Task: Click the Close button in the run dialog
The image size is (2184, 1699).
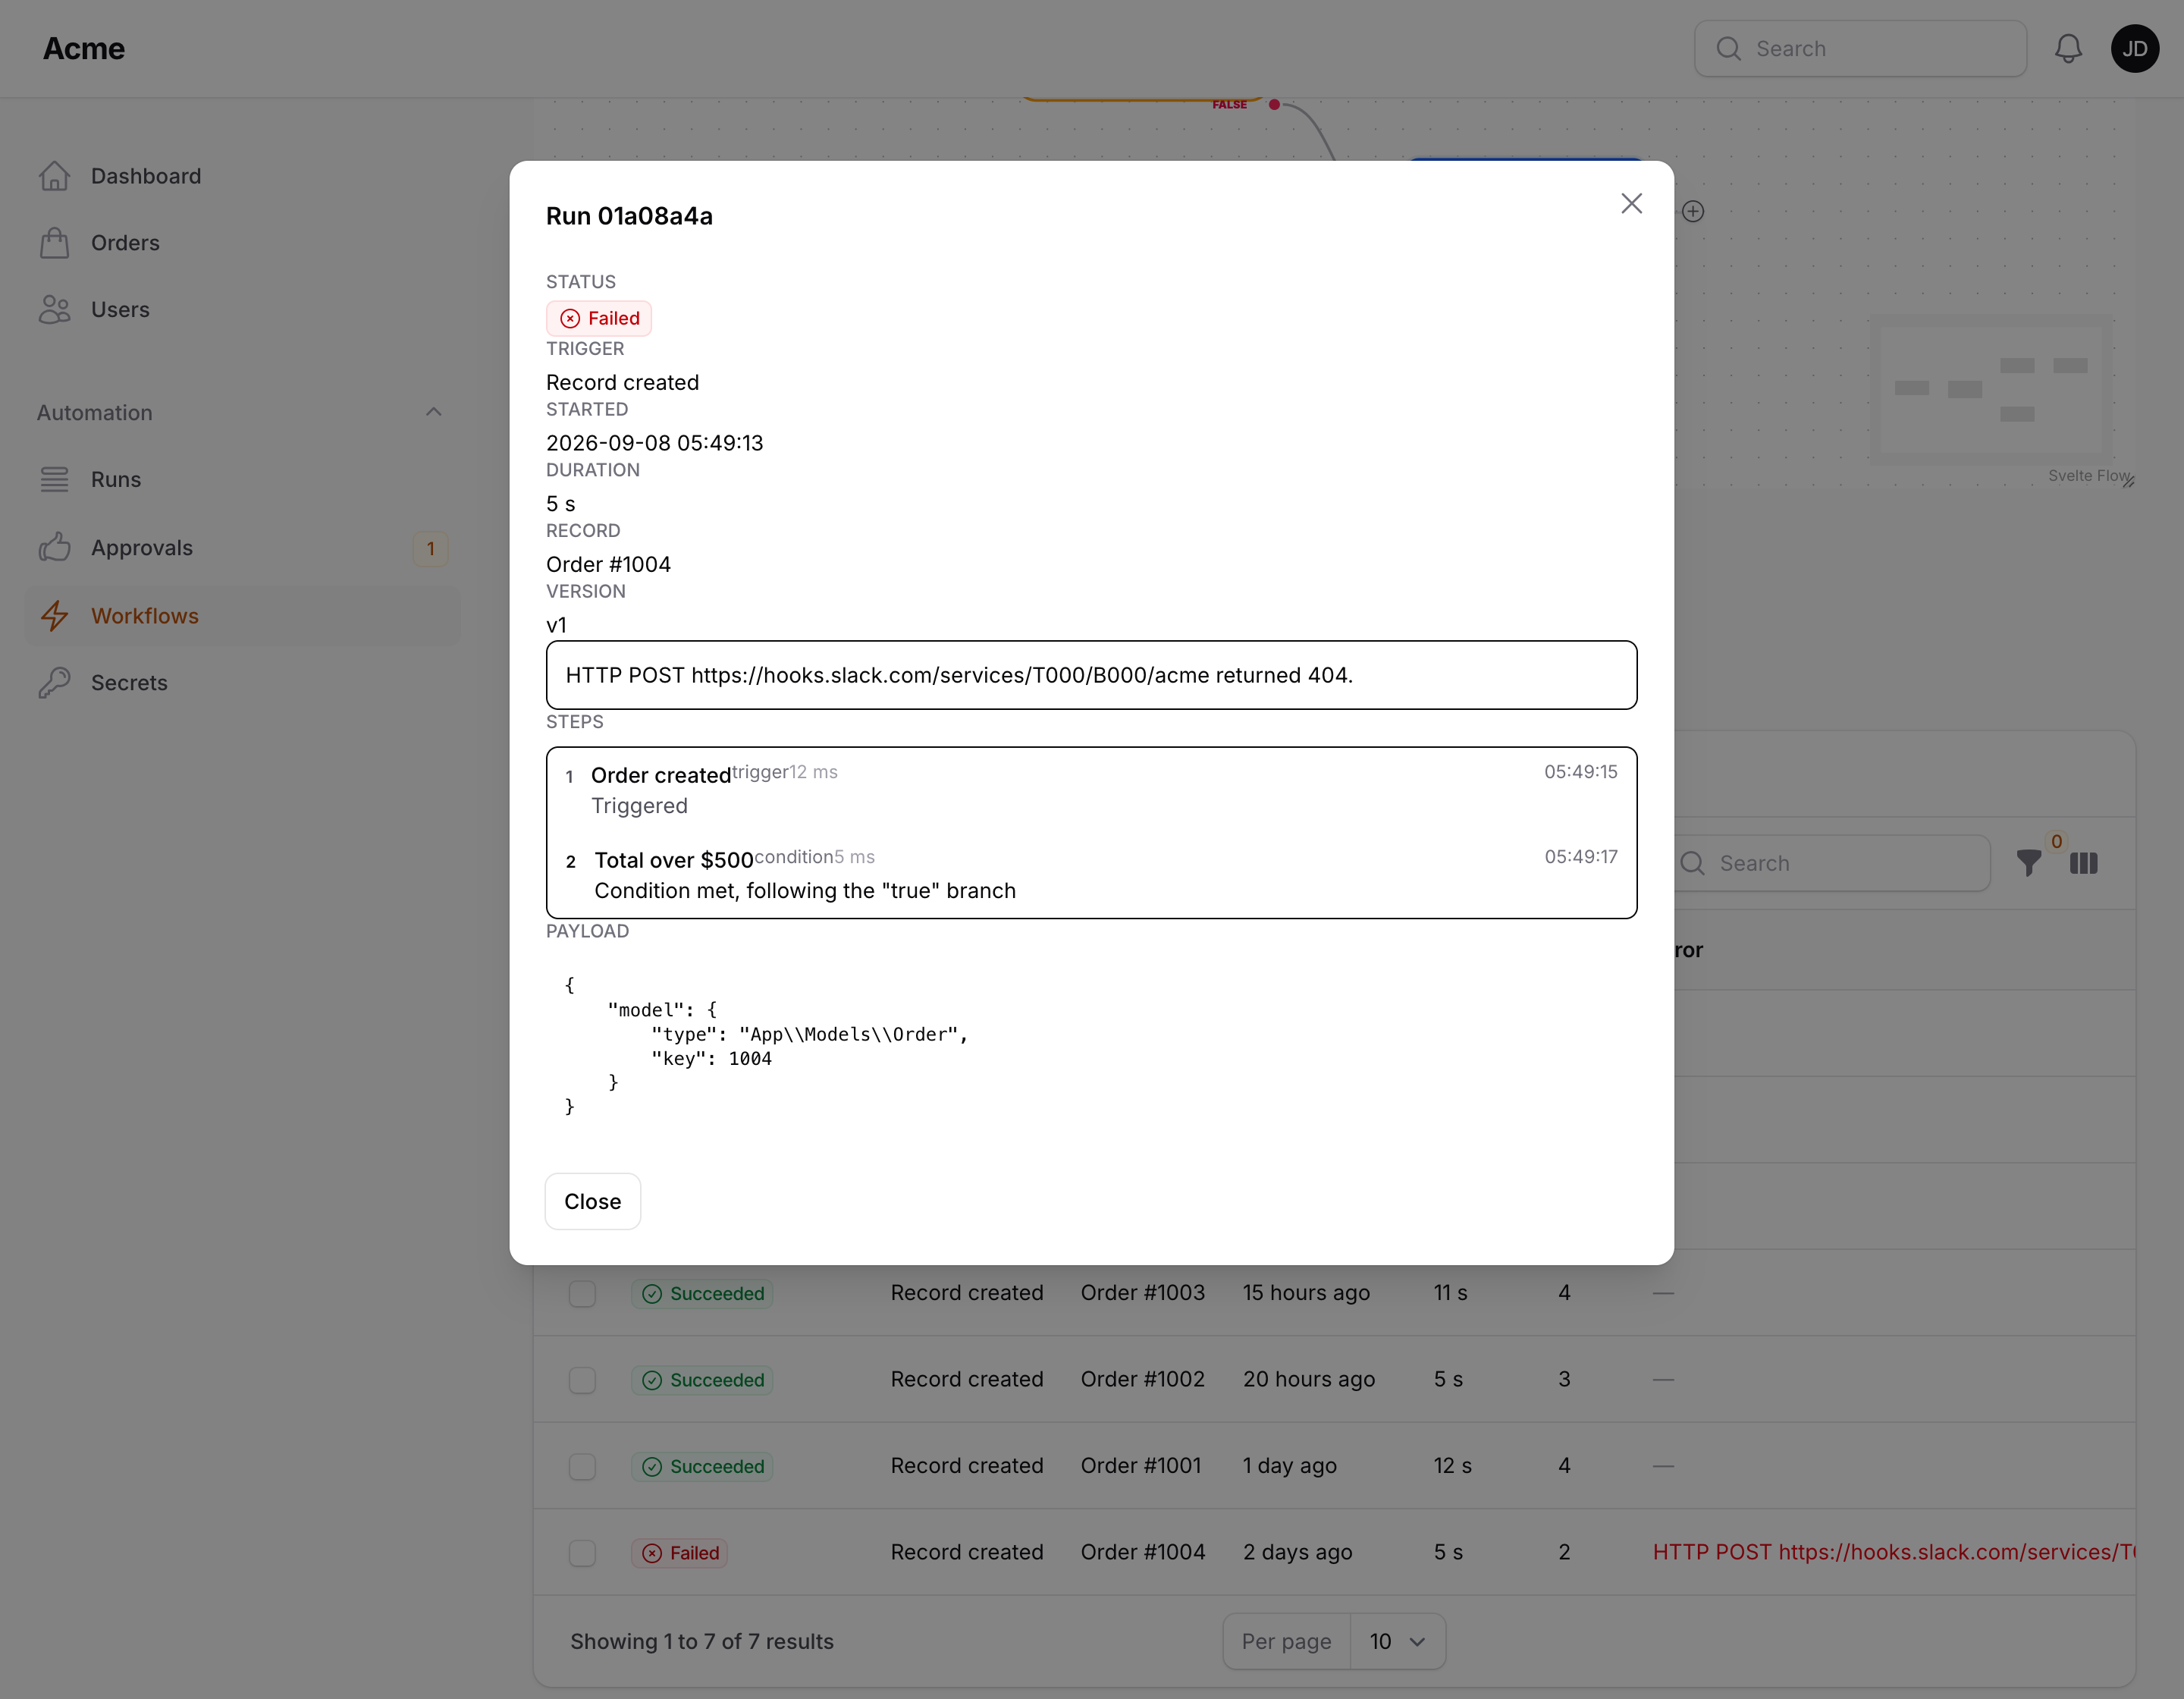Action: (592, 1201)
